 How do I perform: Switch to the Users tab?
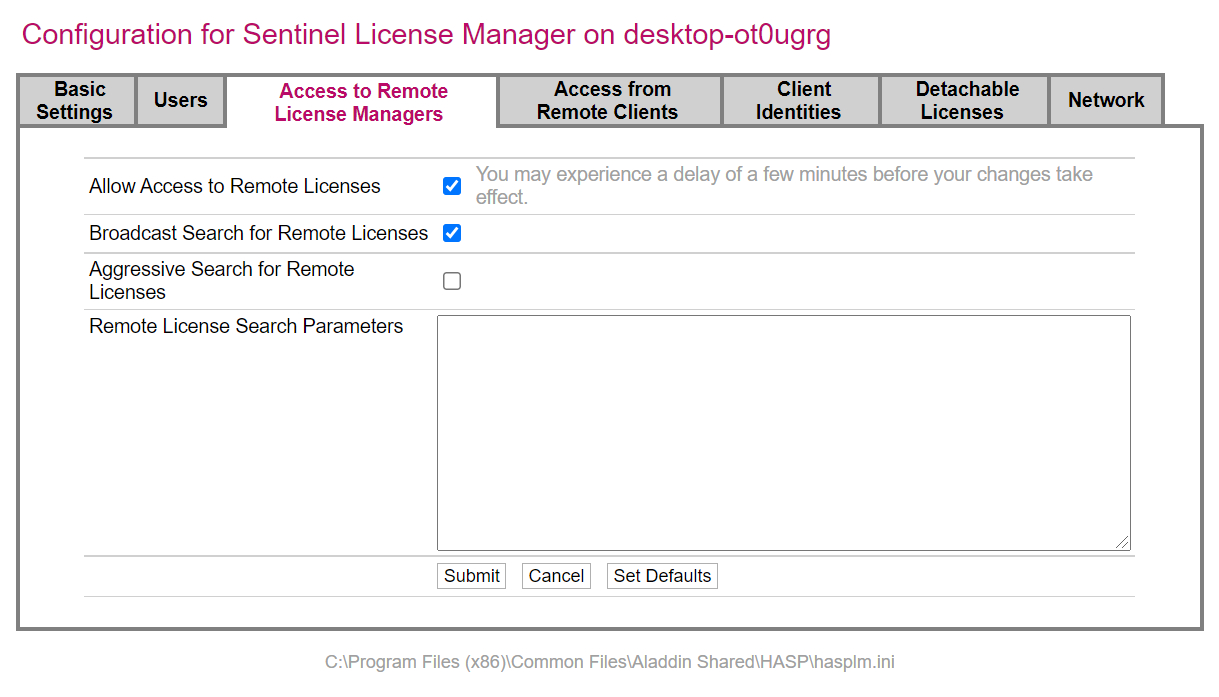tap(180, 101)
